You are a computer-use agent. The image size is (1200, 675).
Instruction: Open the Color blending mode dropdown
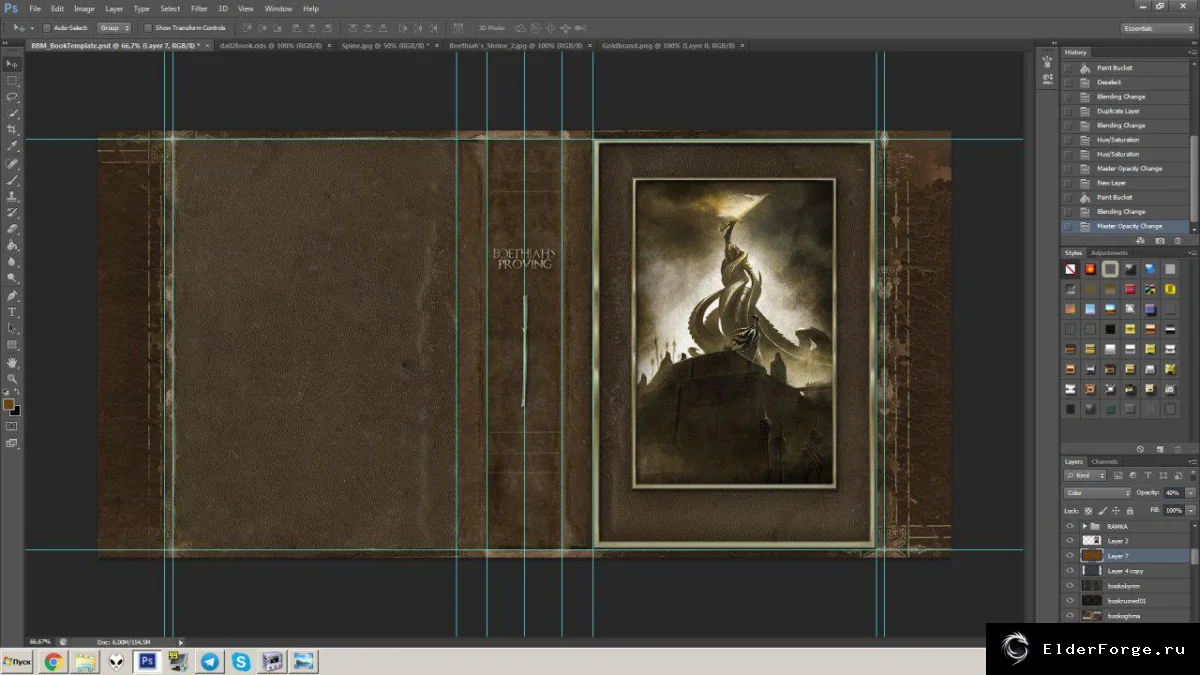click(1098, 493)
